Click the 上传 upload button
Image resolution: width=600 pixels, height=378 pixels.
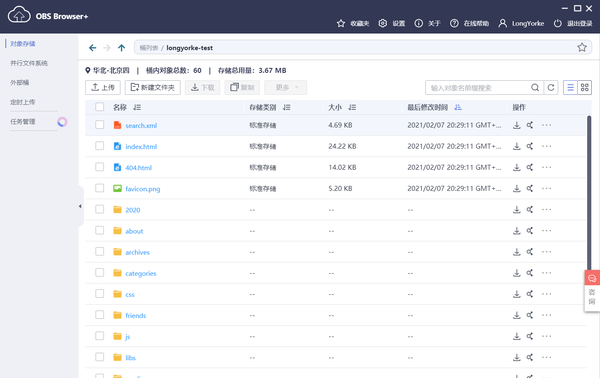(x=103, y=88)
